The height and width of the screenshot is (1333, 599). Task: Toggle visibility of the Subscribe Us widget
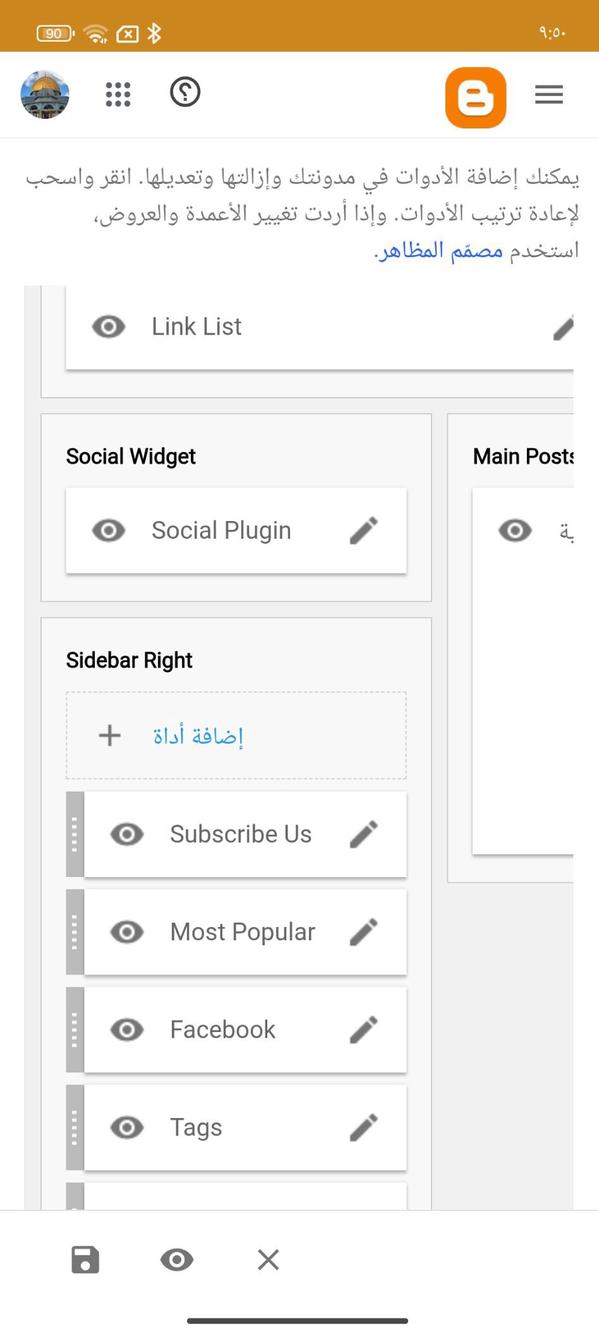click(x=127, y=834)
